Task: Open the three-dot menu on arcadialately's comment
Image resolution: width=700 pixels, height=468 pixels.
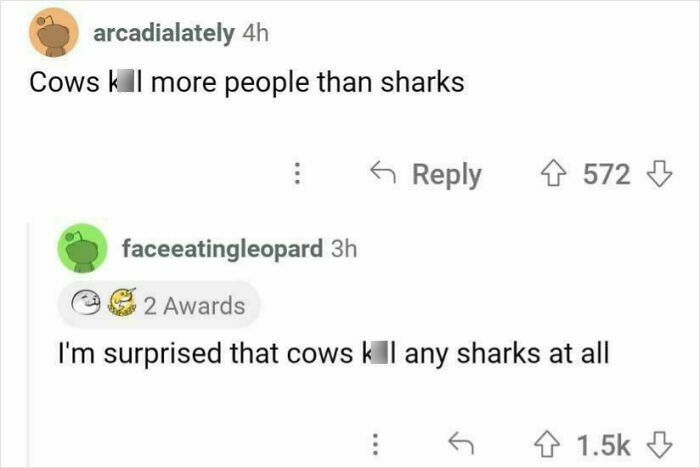Action: (x=297, y=174)
